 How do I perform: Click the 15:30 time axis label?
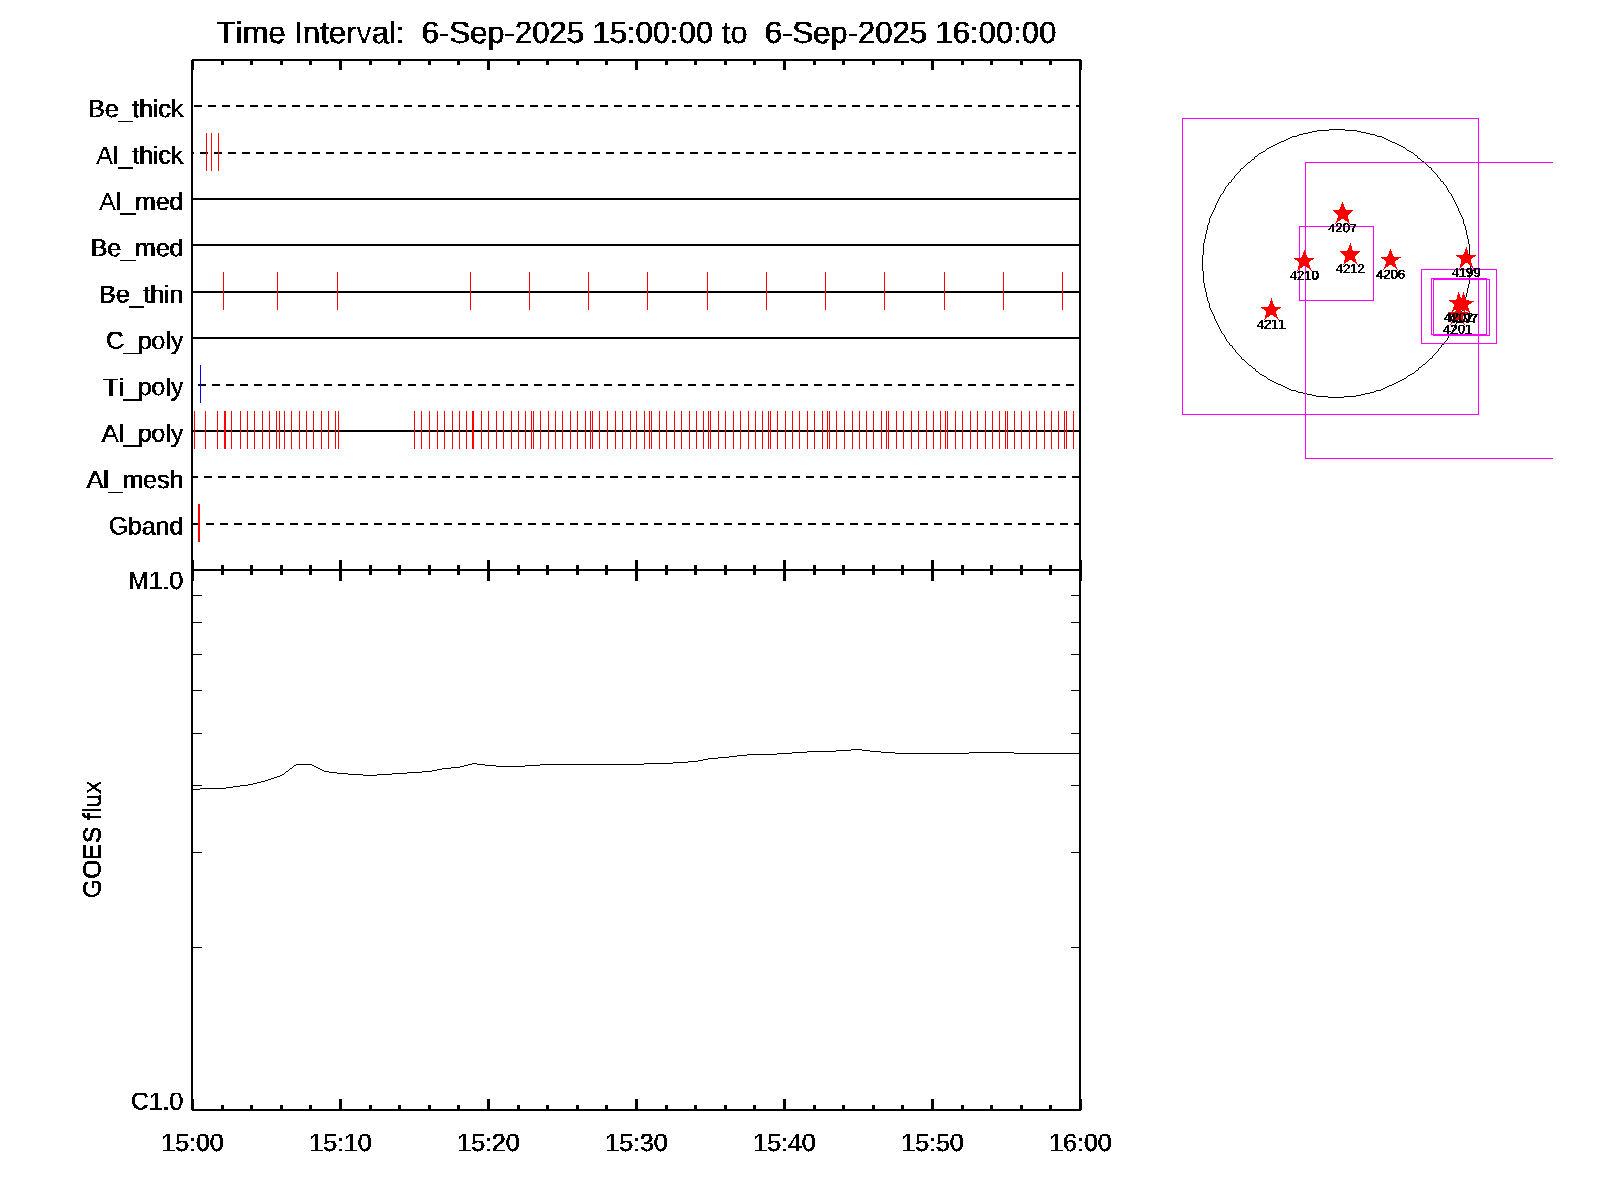coord(636,1143)
